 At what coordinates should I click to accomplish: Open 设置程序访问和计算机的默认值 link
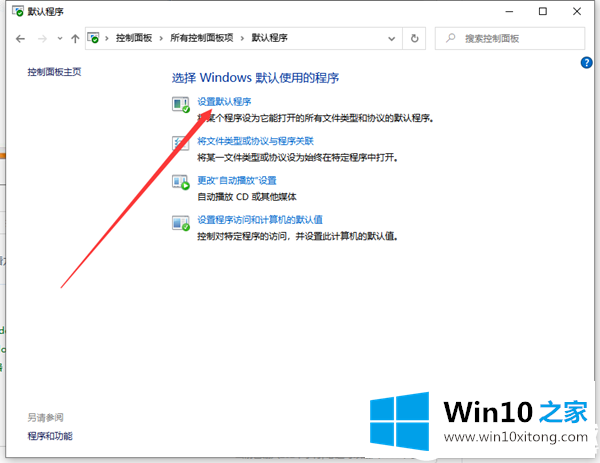[x=260, y=220]
